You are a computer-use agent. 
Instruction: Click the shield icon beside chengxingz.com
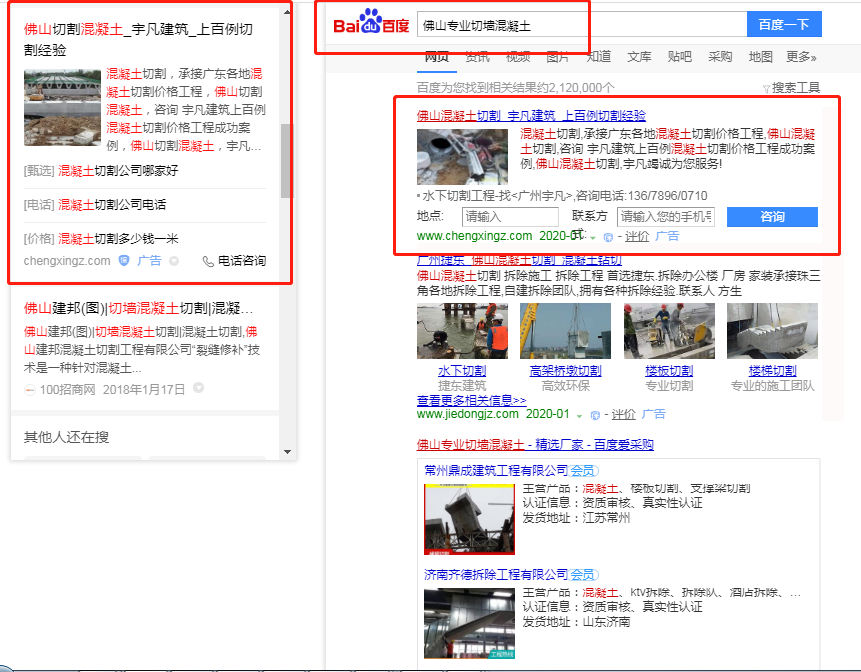[124, 261]
